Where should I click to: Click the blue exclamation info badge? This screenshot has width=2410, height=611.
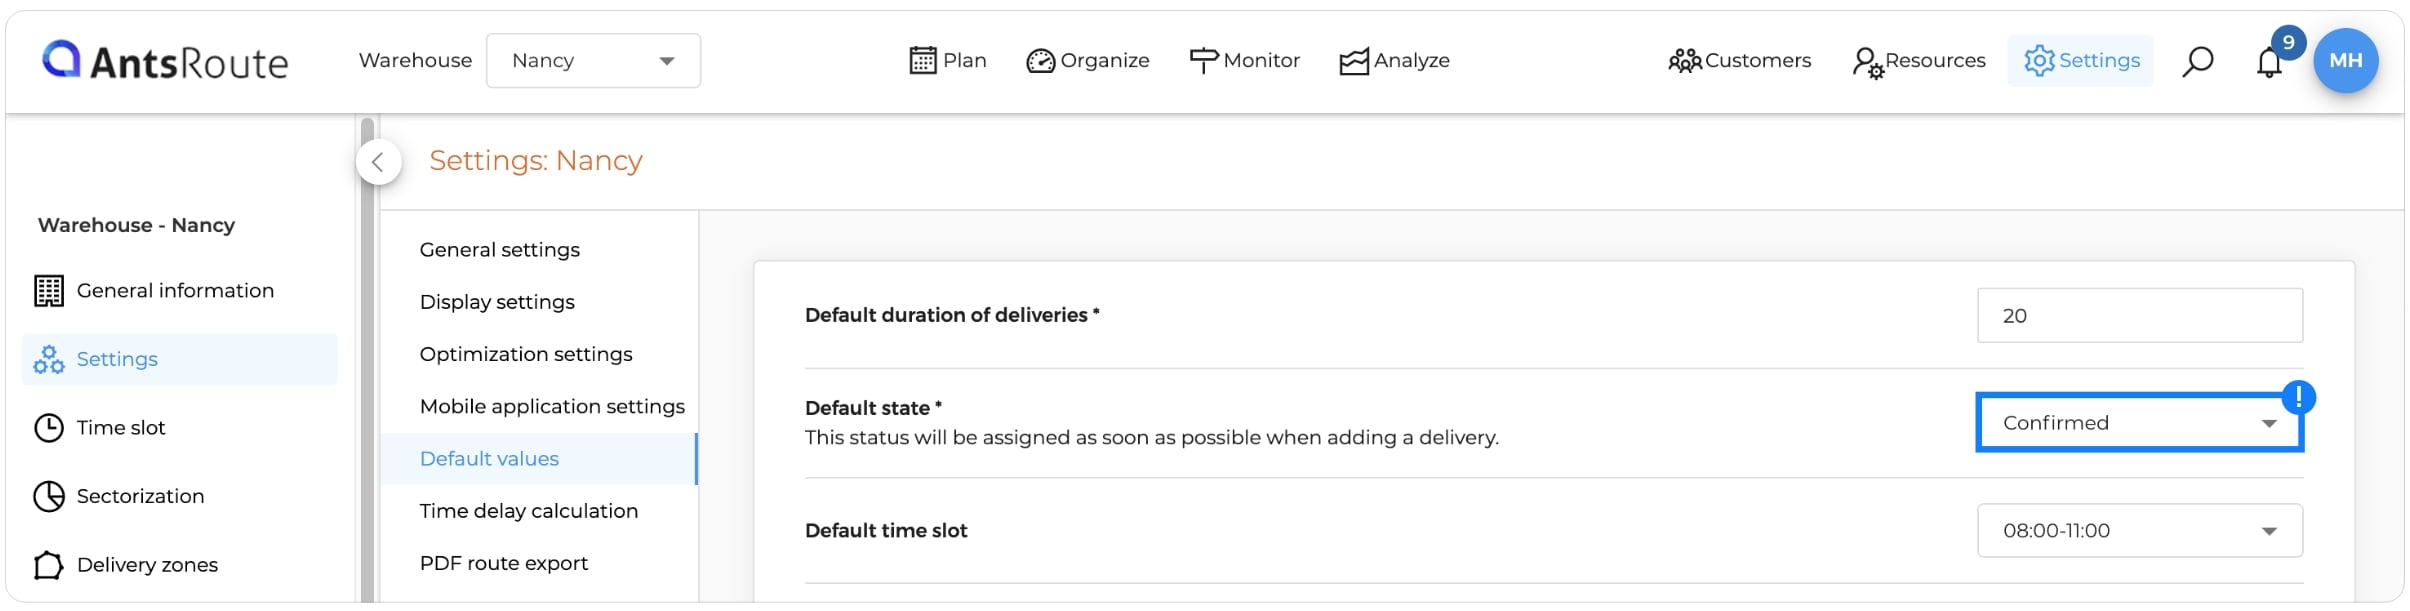tap(2299, 397)
